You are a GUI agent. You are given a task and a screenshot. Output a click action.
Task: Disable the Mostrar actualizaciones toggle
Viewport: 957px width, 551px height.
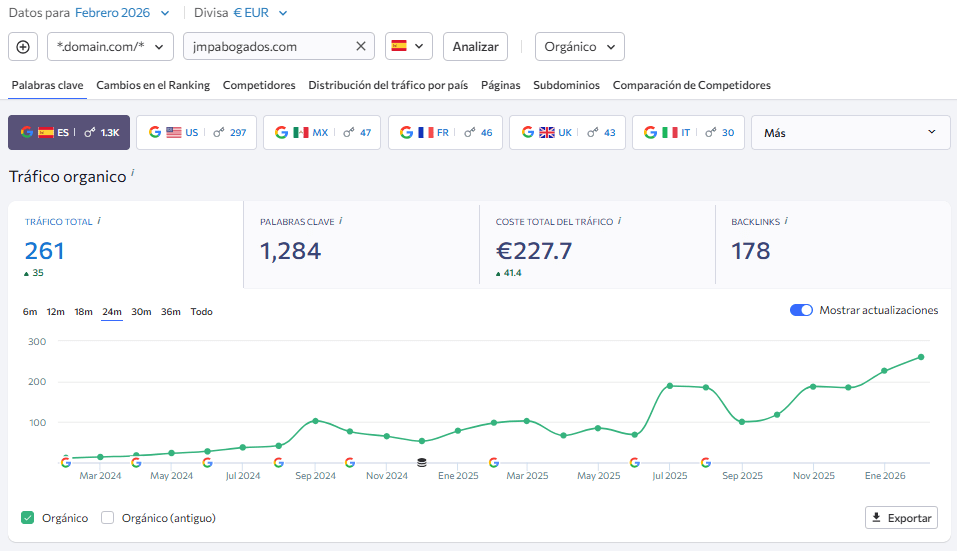(x=801, y=310)
